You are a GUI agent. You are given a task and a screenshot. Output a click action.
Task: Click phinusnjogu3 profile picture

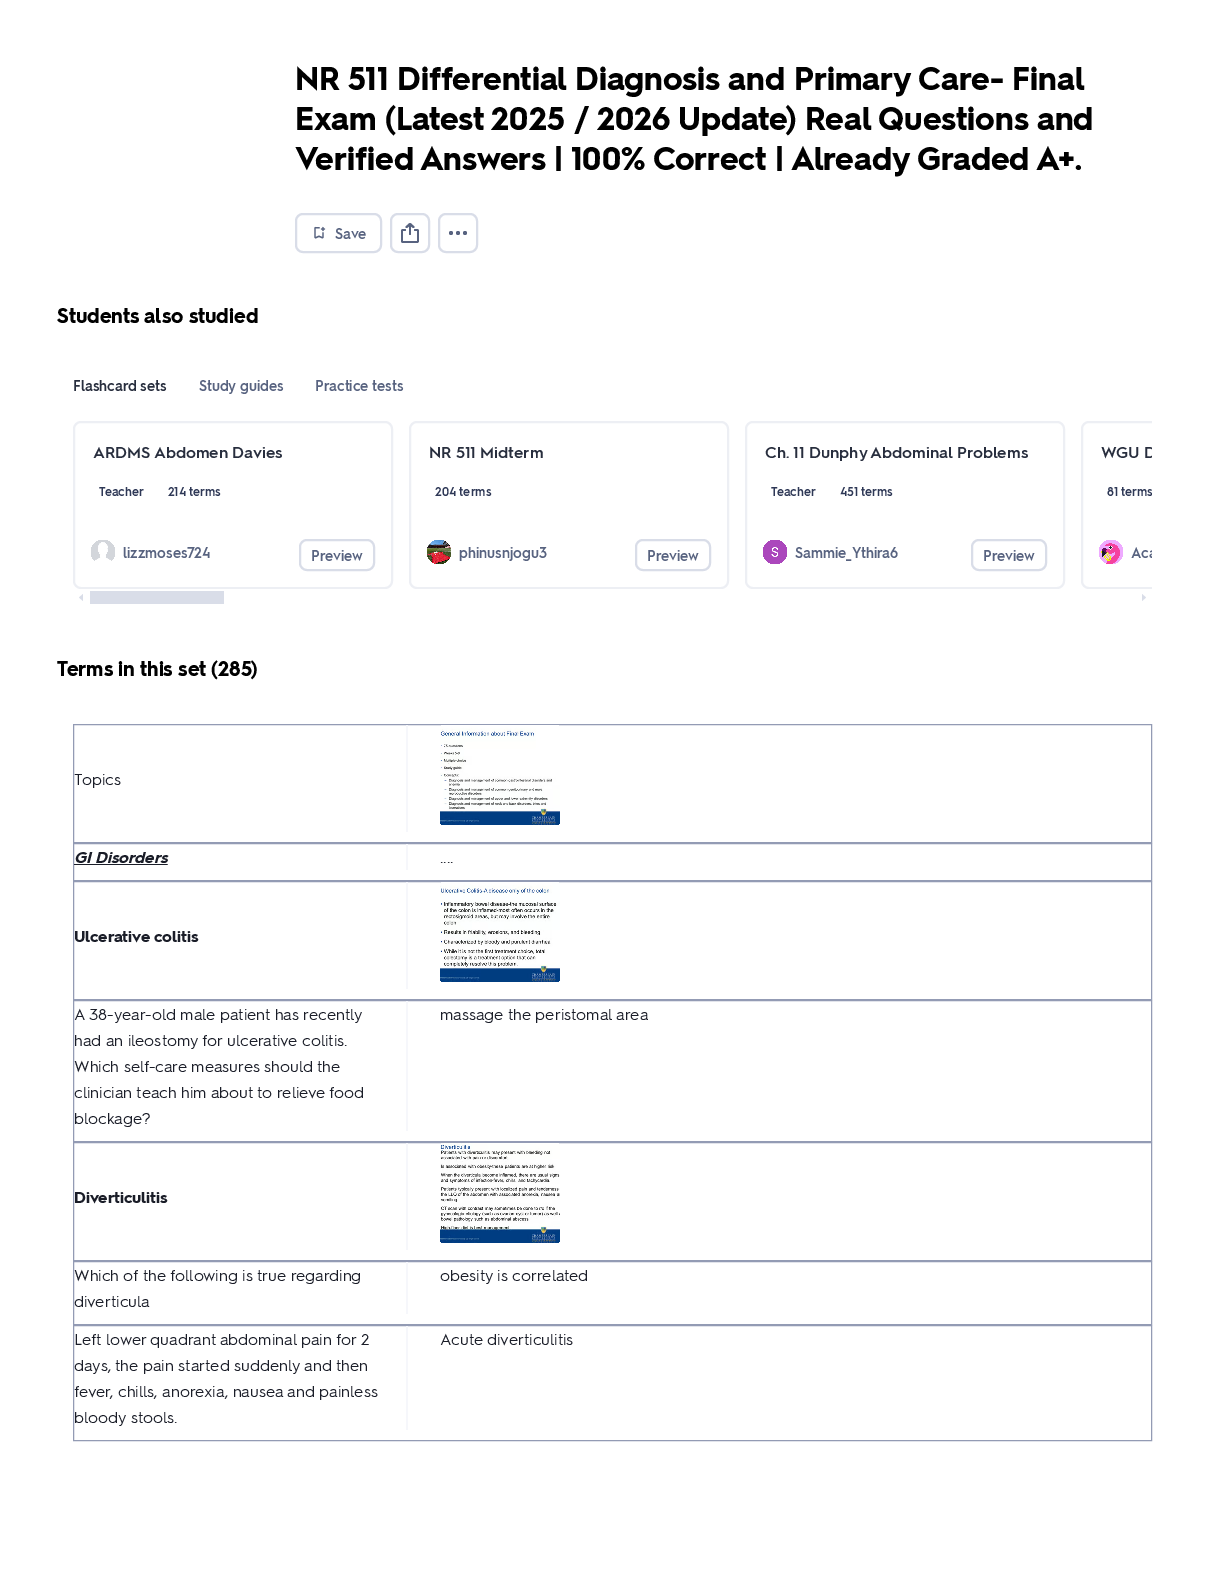[x=439, y=552]
